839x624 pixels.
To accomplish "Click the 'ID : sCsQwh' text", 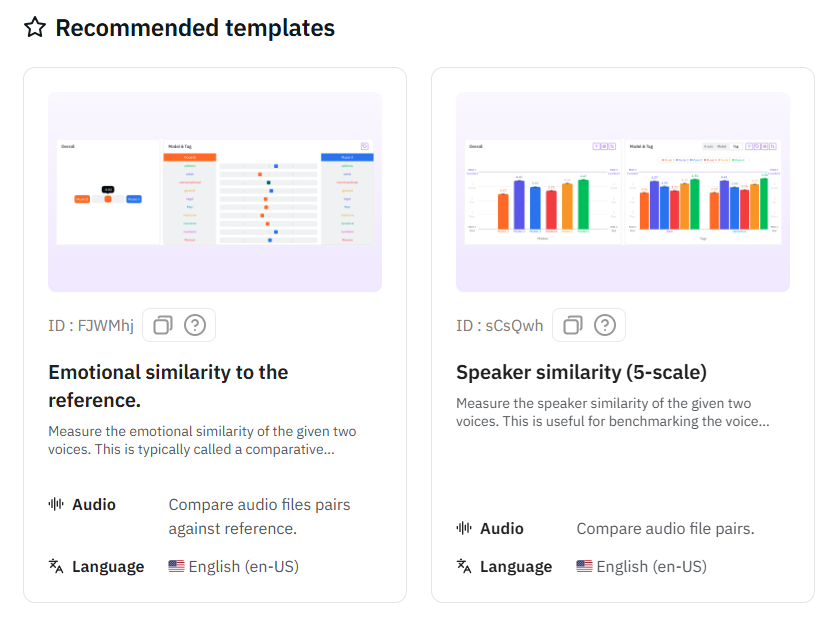I will (x=500, y=326).
